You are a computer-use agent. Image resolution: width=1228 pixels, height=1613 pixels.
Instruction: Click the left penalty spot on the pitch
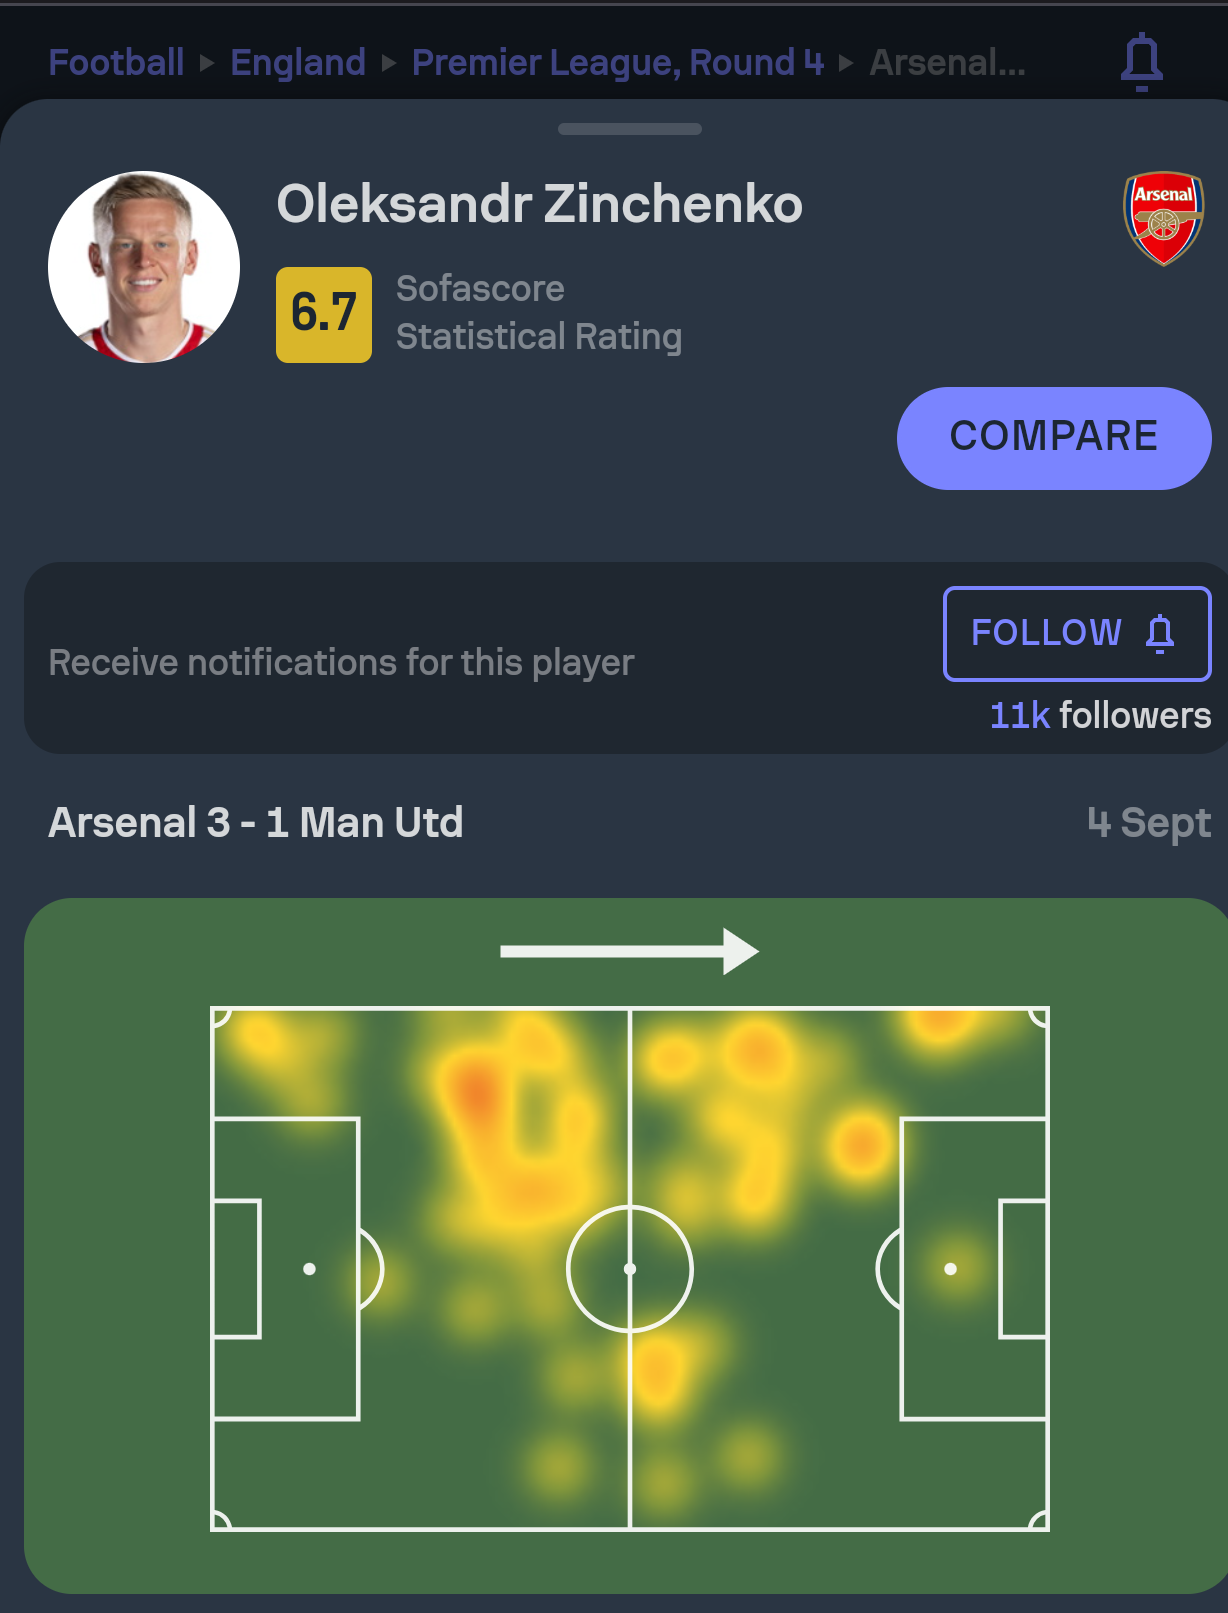(x=310, y=1269)
